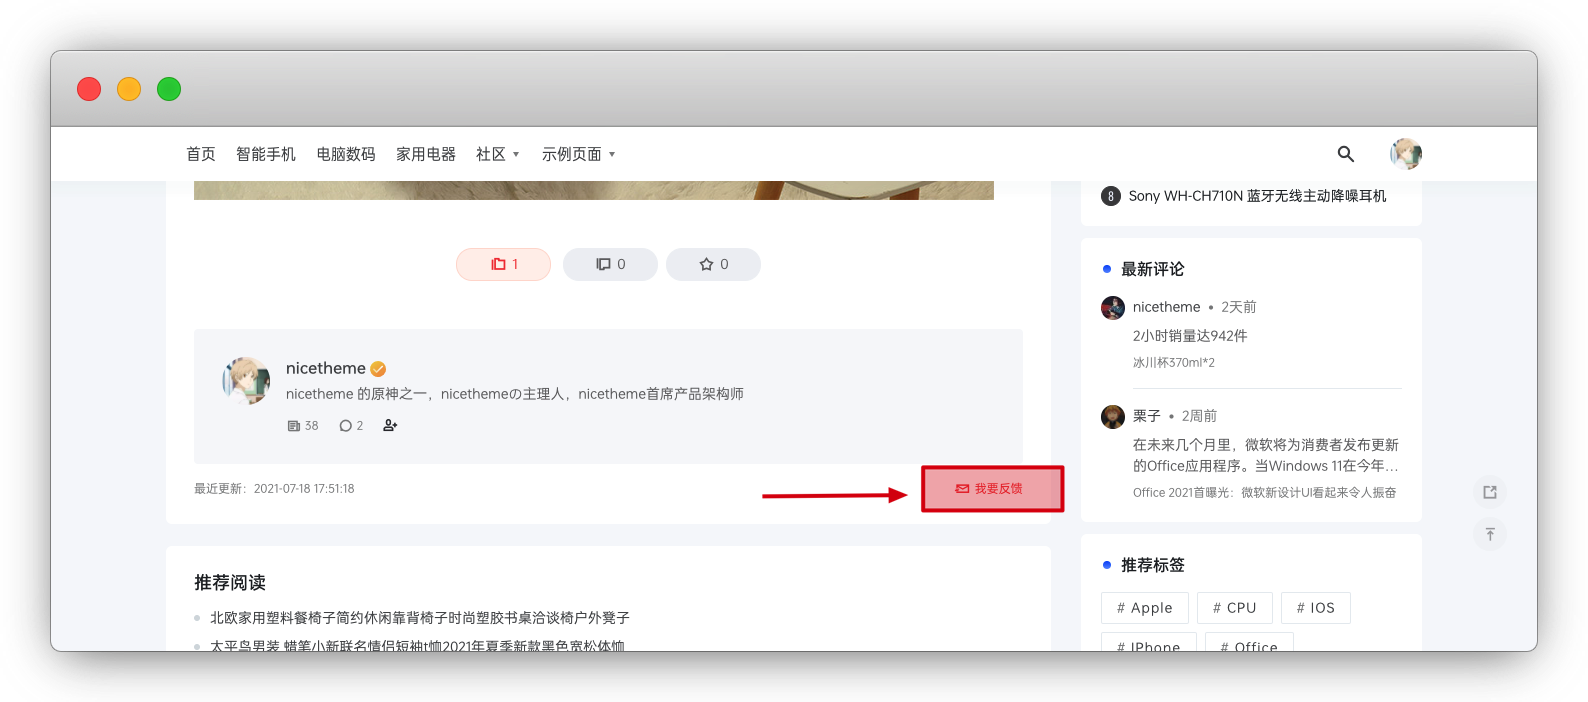The width and height of the screenshot is (1588, 702).
Task: Open 栗子 commenter name
Action: click(1147, 416)
